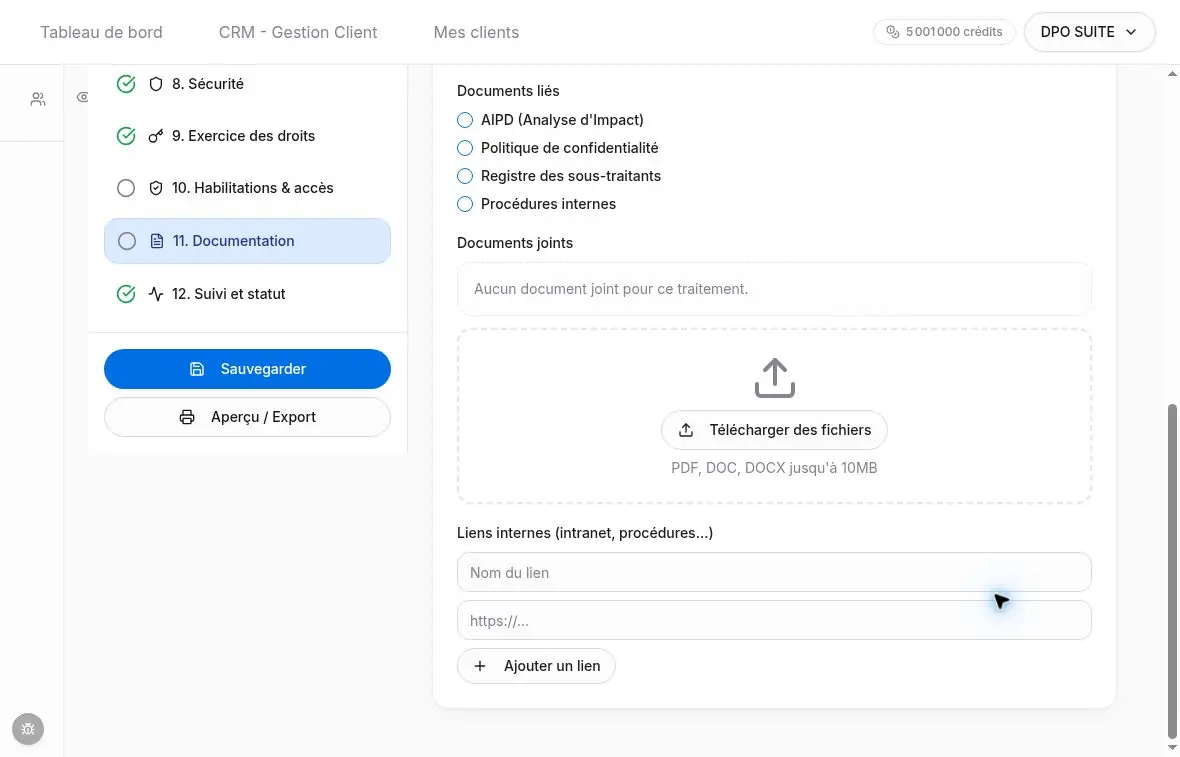
Task: Click the Sauvegarder button
Action: pyautogui.click(x=247, y=369)
